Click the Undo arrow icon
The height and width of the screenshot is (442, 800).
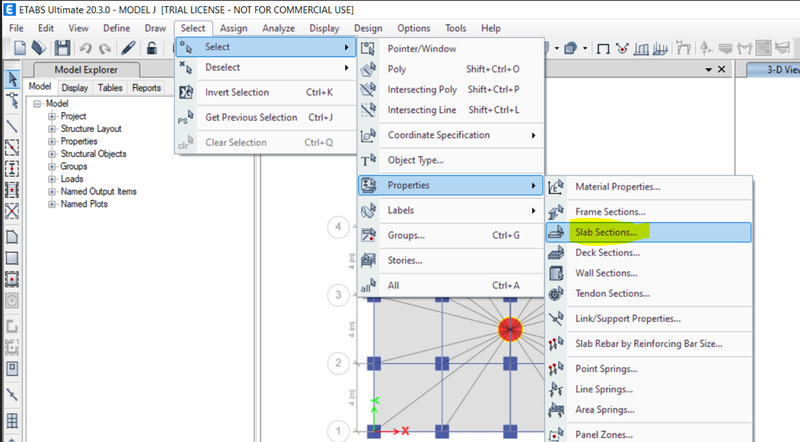[85, 48]
